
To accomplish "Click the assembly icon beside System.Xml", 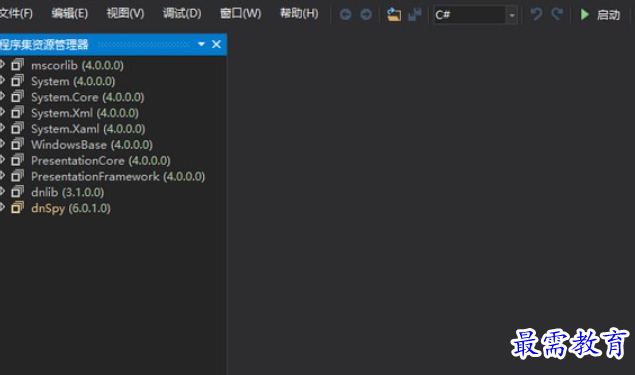I will [17, 112].
